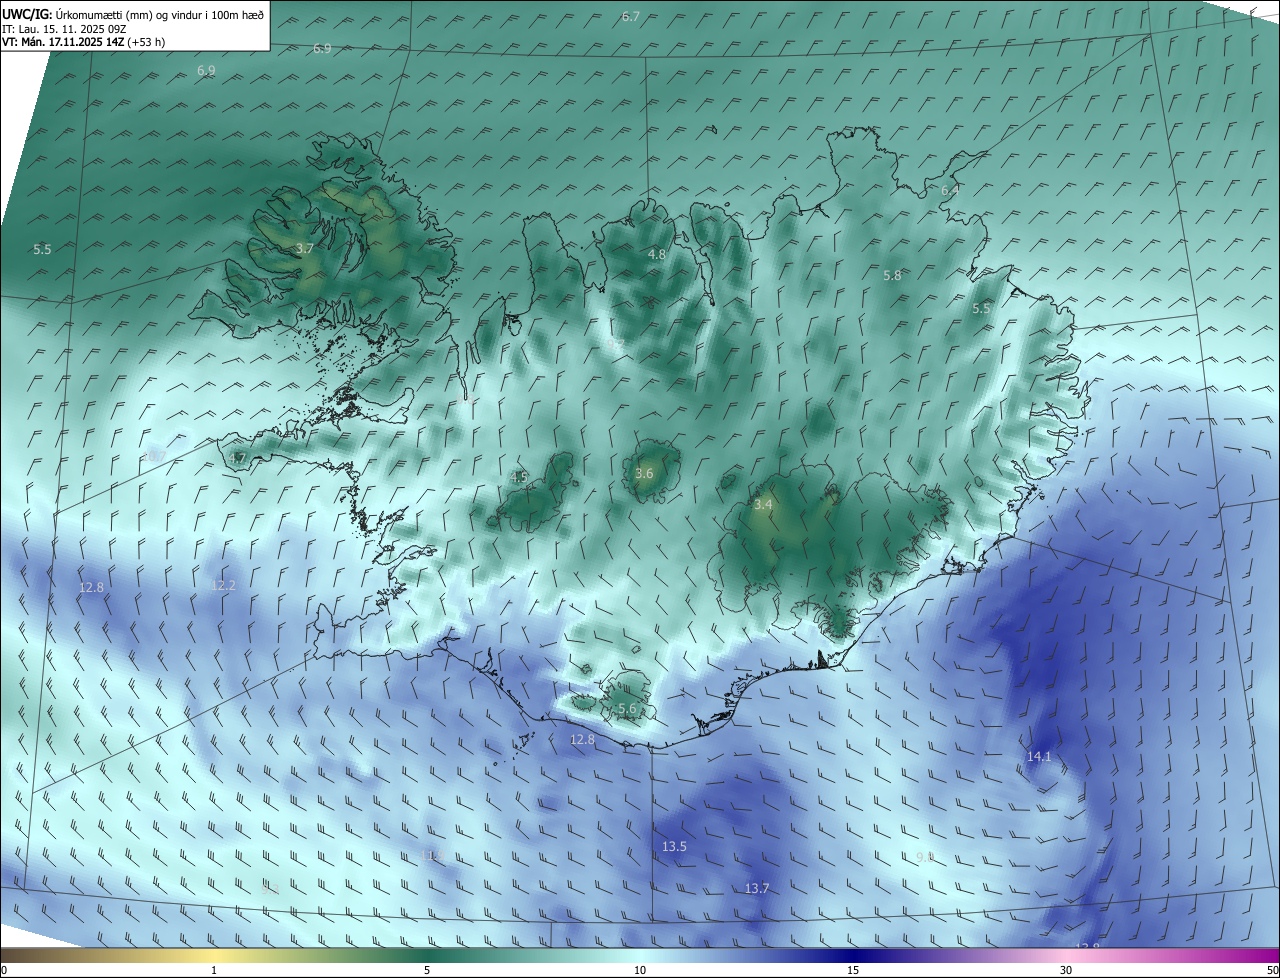The width and height of the screenshot is (1280, 978).
Task: Click the 6.7 value label on the map
Action: click(631, 16)
